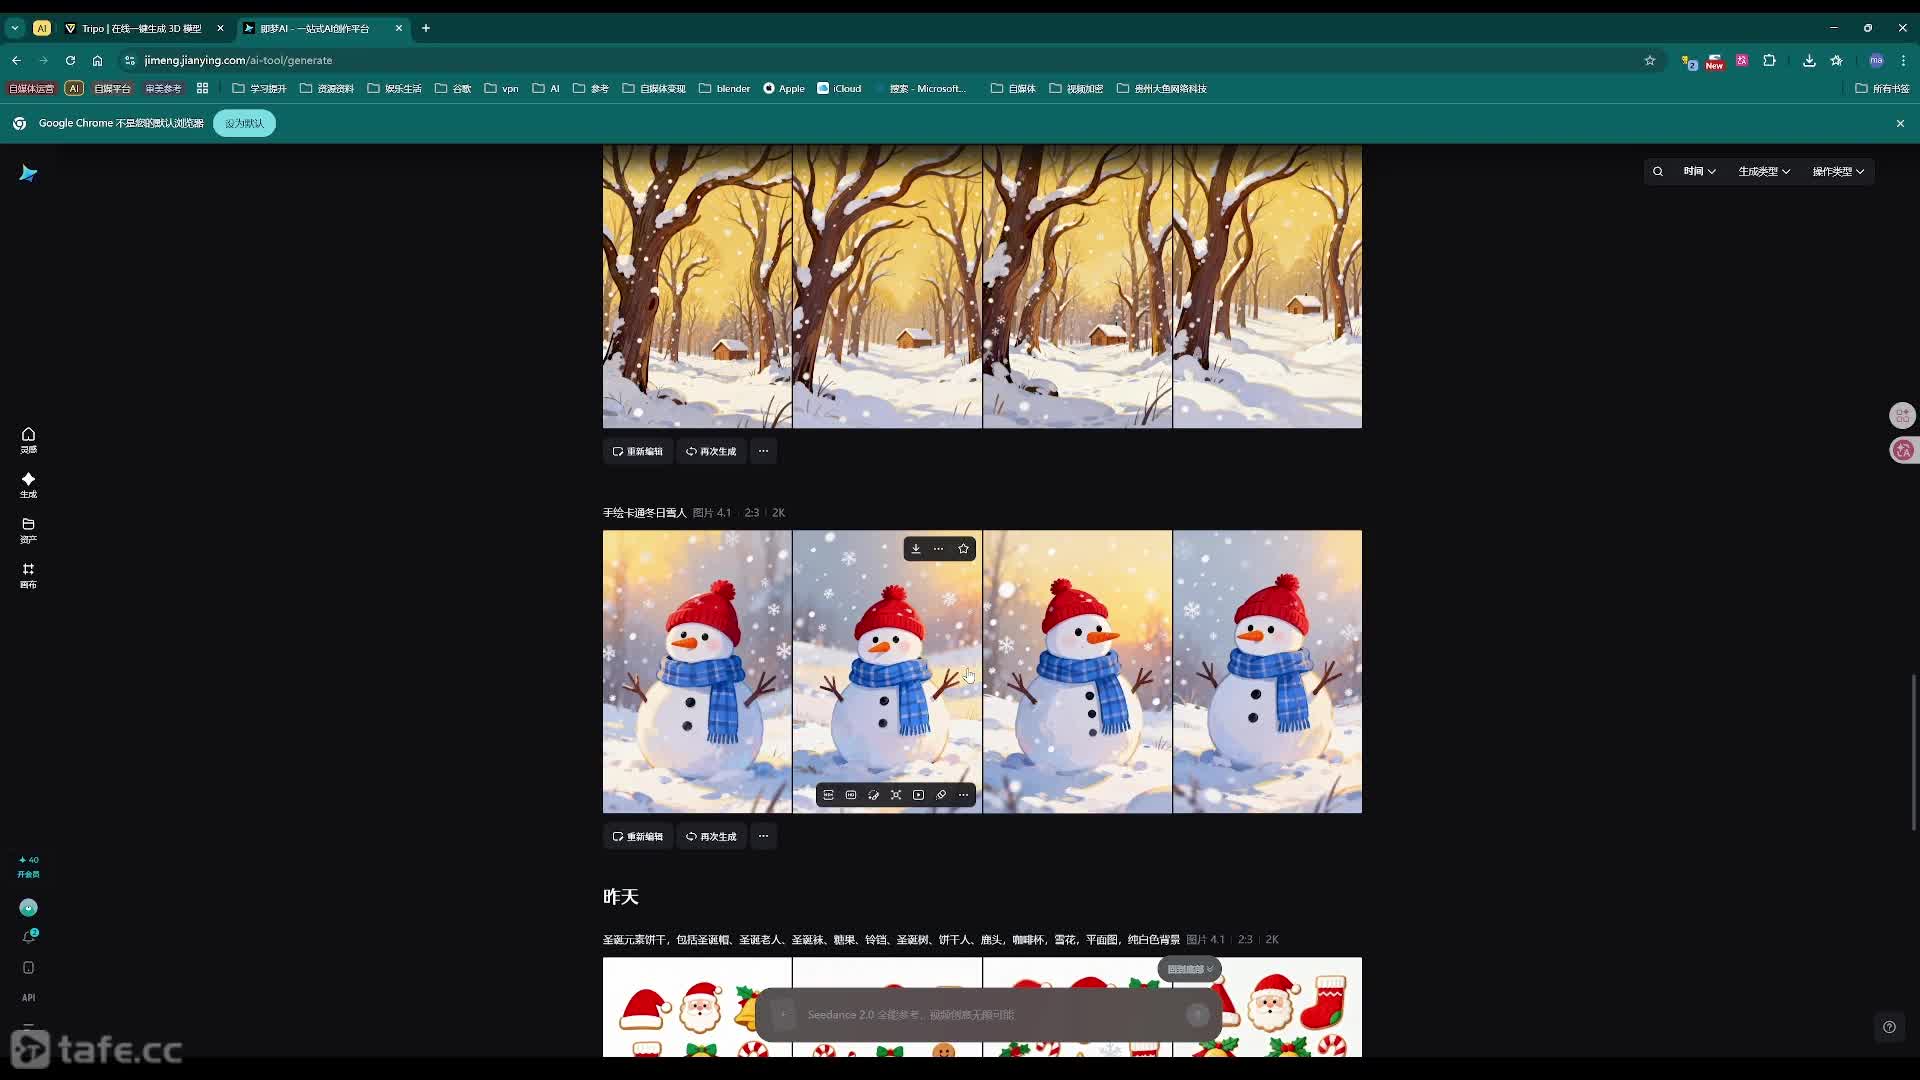Expand the 生成类型 filter dropdown
This screenshot has width=1920, height=1080.
click(x=1763, y=172)
